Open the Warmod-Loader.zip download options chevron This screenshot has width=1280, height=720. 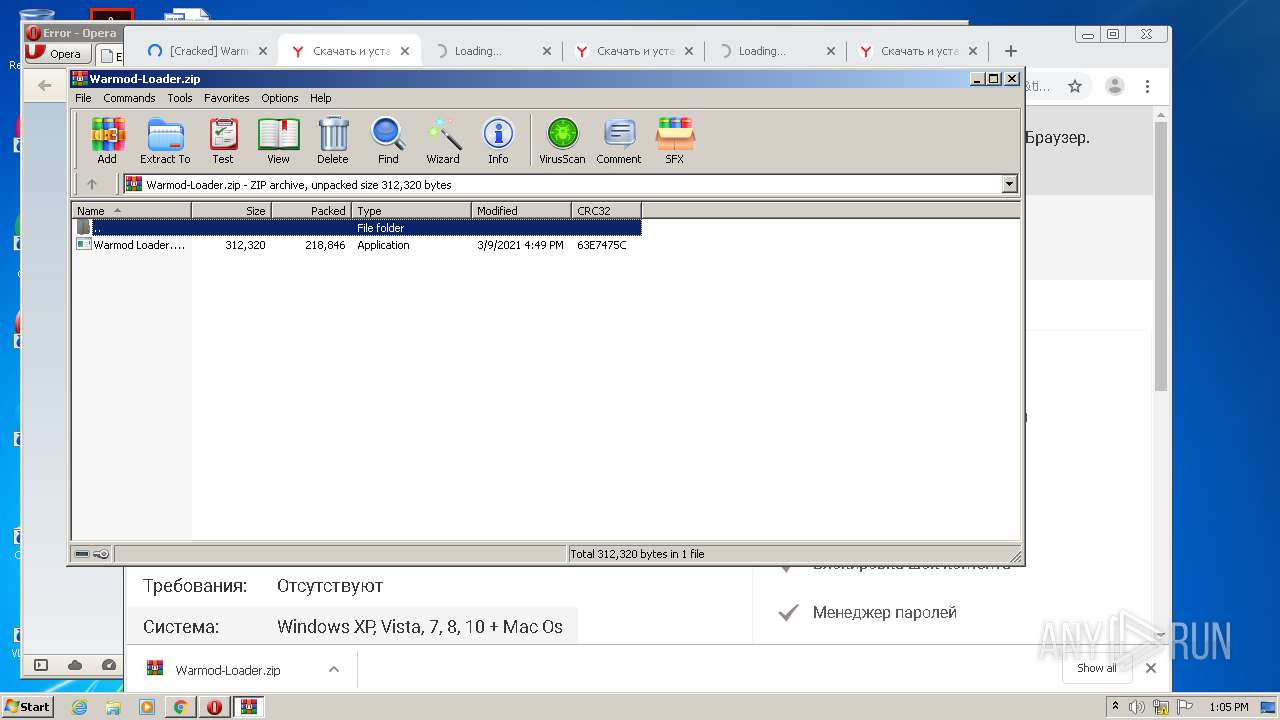coord(334,670)
